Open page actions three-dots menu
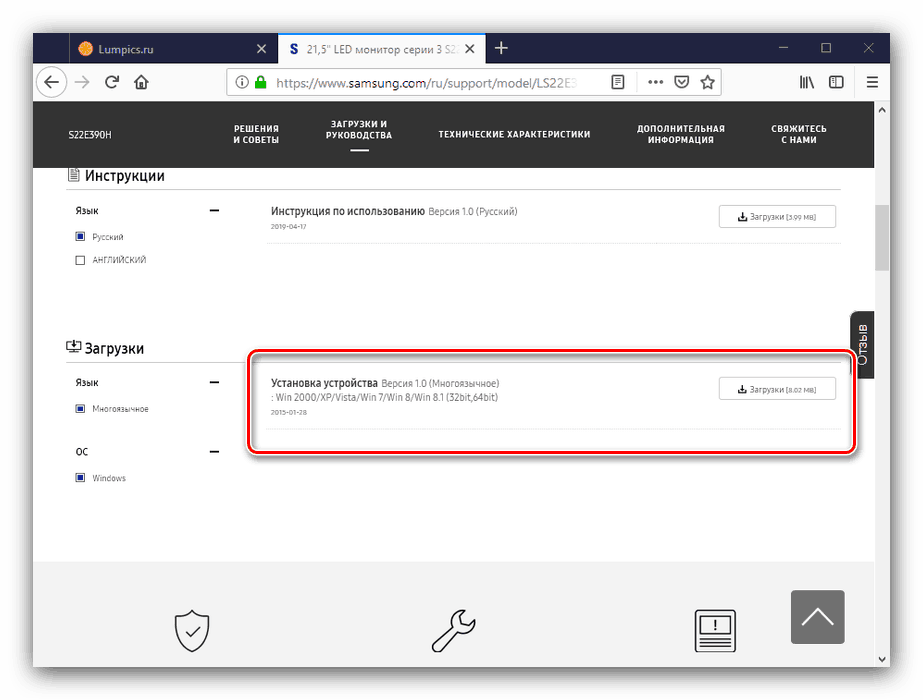 (x=655, y=82)
